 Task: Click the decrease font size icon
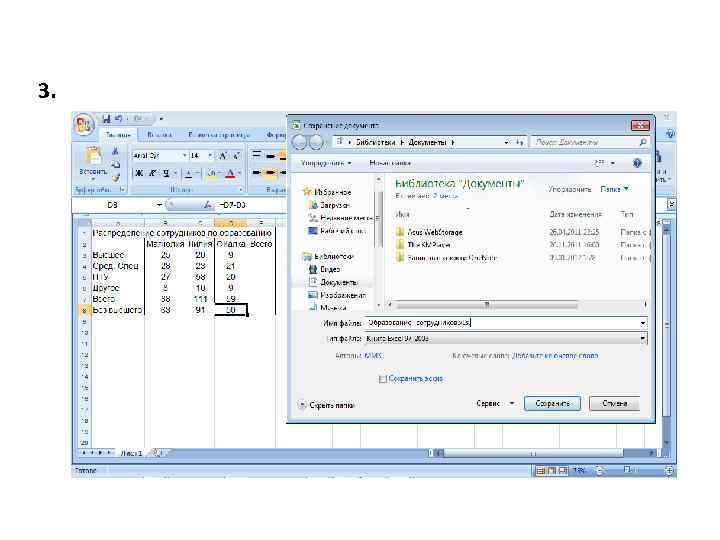pyautogui.click(x=236, y=156)
